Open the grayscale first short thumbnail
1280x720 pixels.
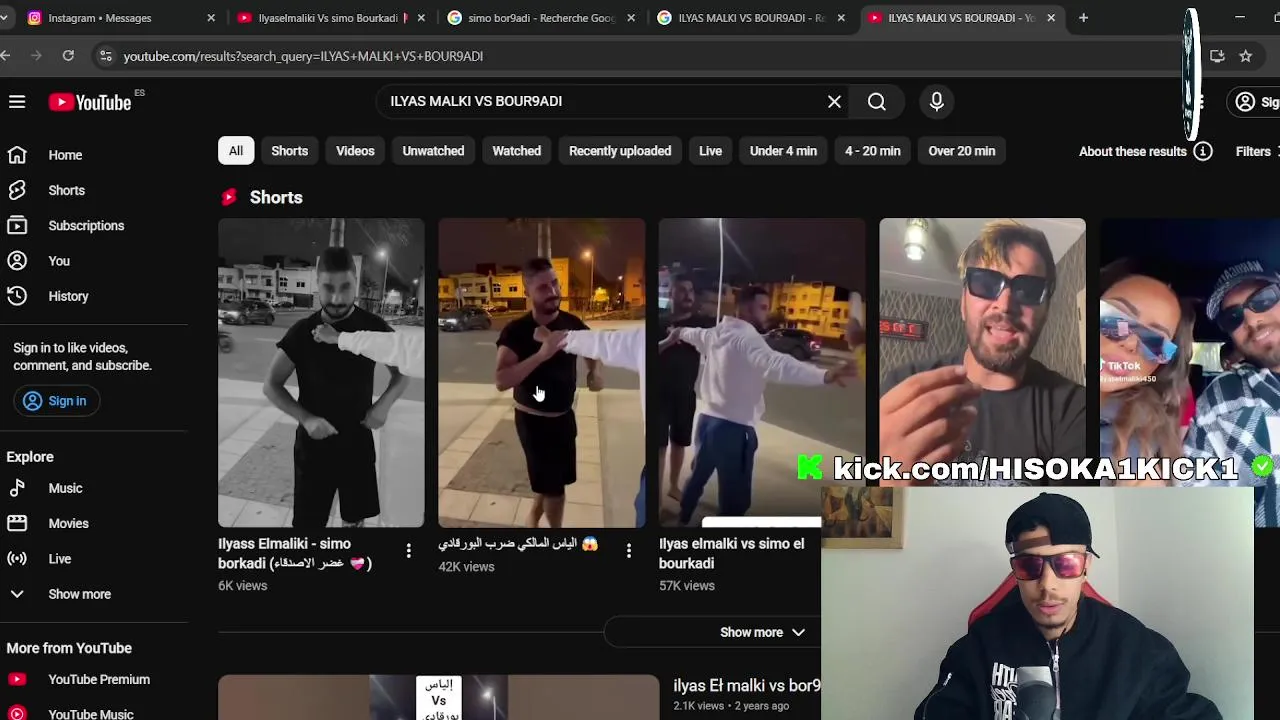[321, 372]
